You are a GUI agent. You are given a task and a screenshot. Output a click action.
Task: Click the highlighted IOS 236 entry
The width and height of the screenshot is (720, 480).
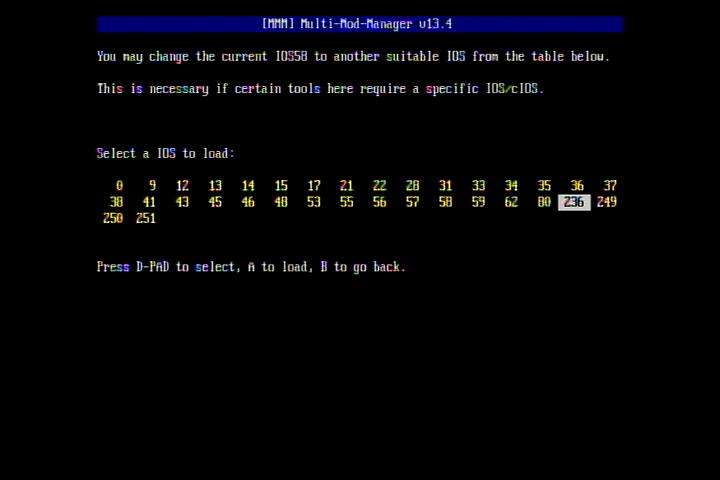[574, 202]
